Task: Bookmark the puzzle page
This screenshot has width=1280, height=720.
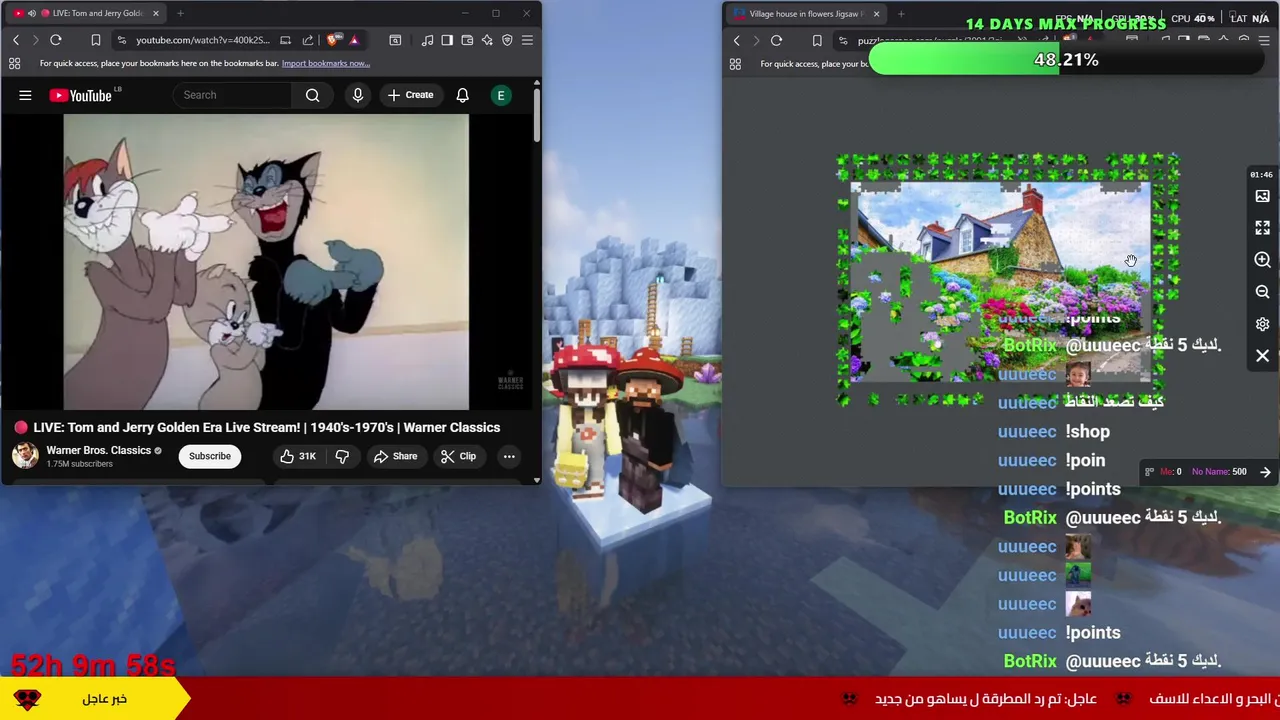Action: point(817,41)
